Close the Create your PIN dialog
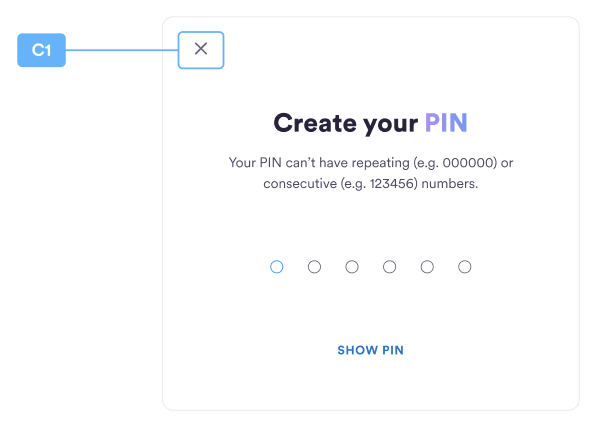The height and width of the screenshot is (430, 600). 201,50
